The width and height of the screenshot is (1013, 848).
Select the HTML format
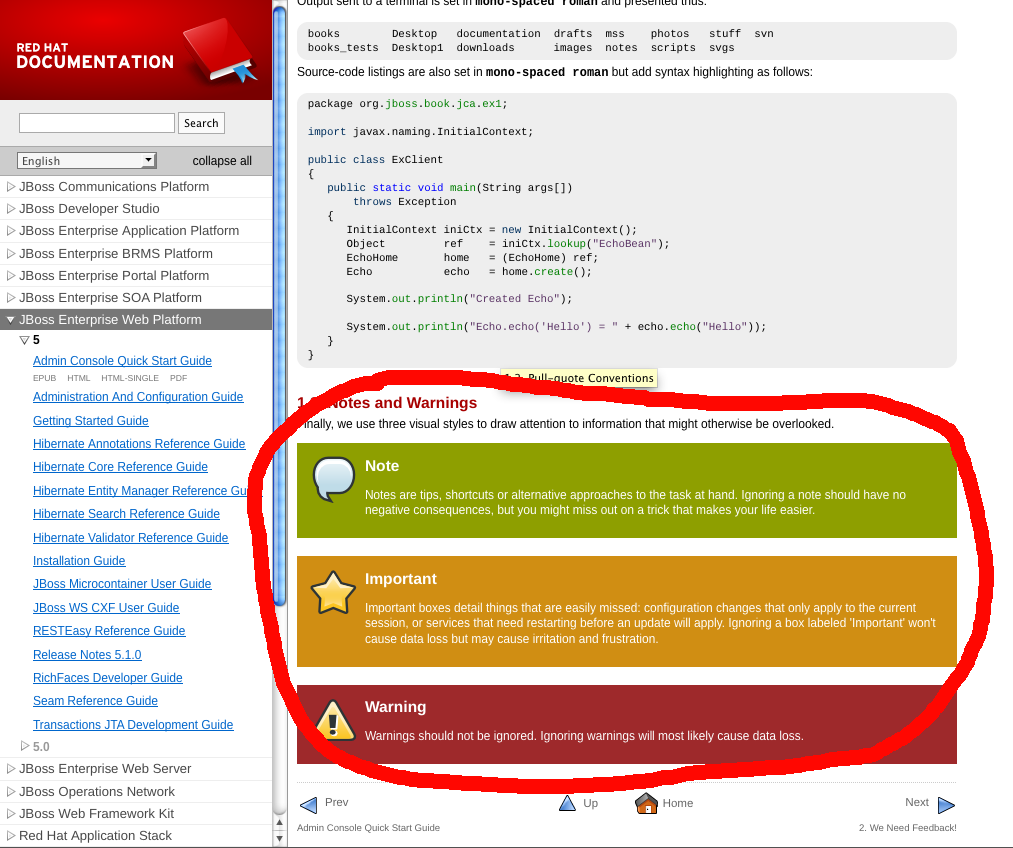point(79,378)
